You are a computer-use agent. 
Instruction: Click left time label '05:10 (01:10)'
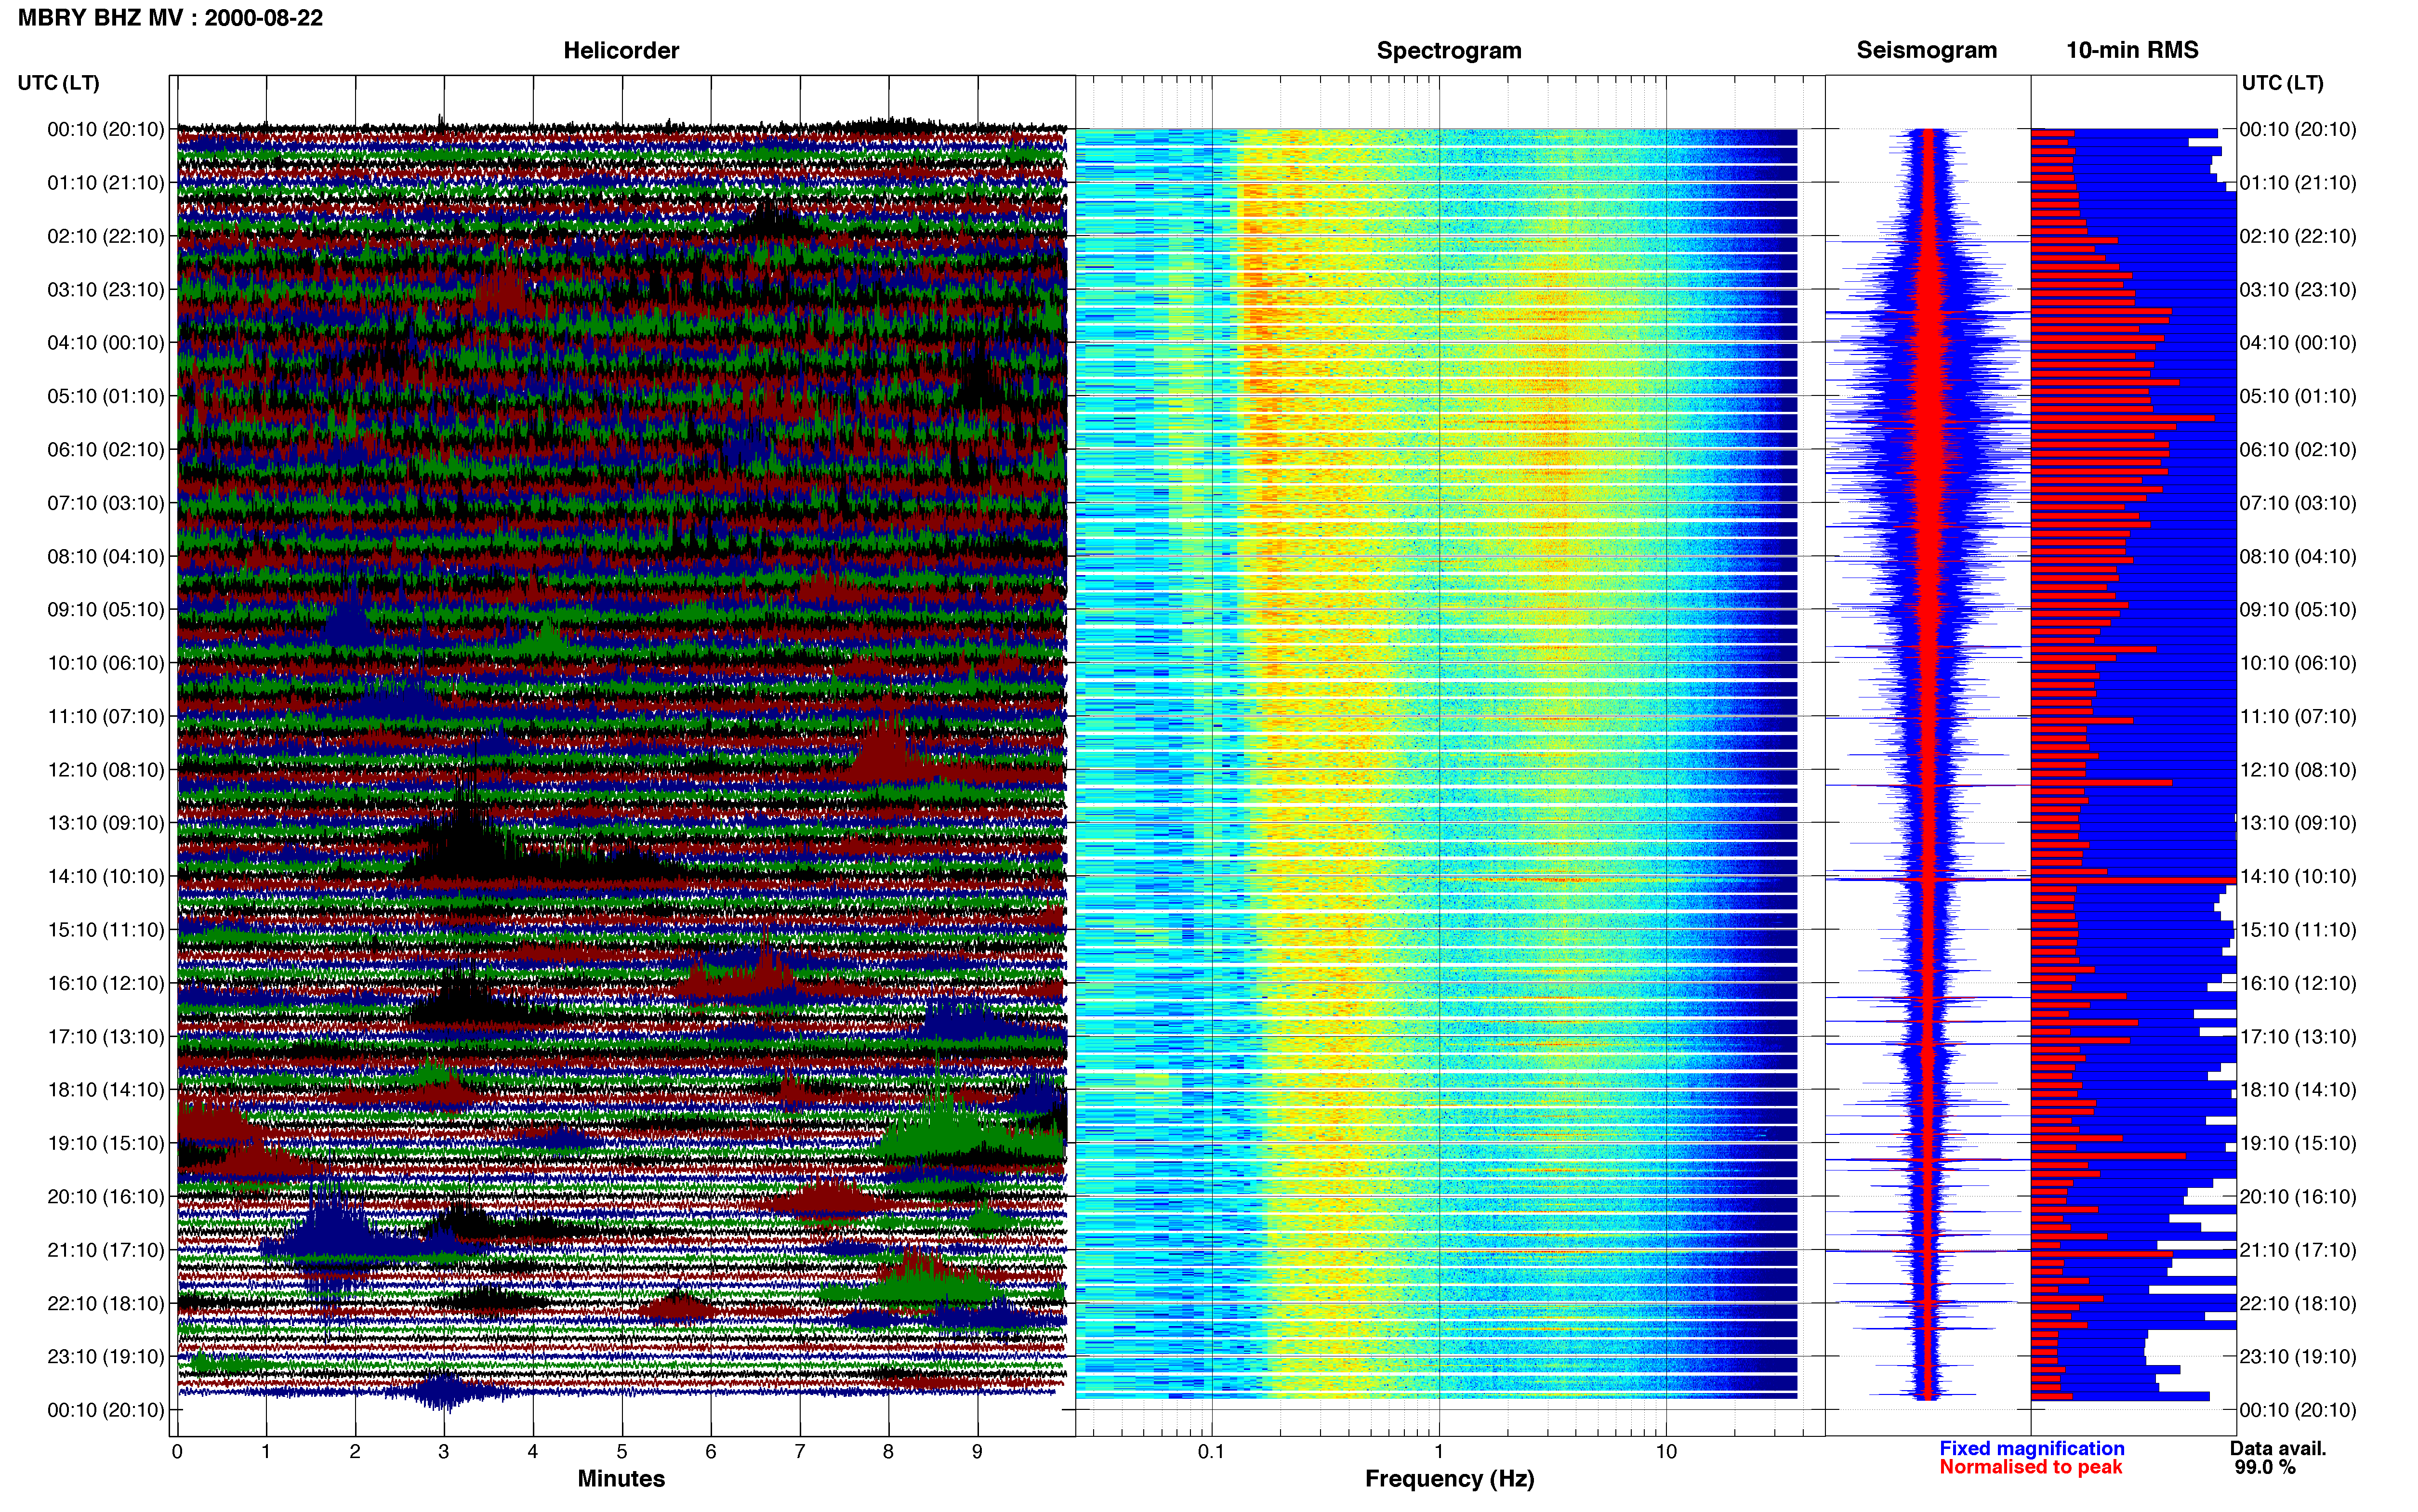106,396
